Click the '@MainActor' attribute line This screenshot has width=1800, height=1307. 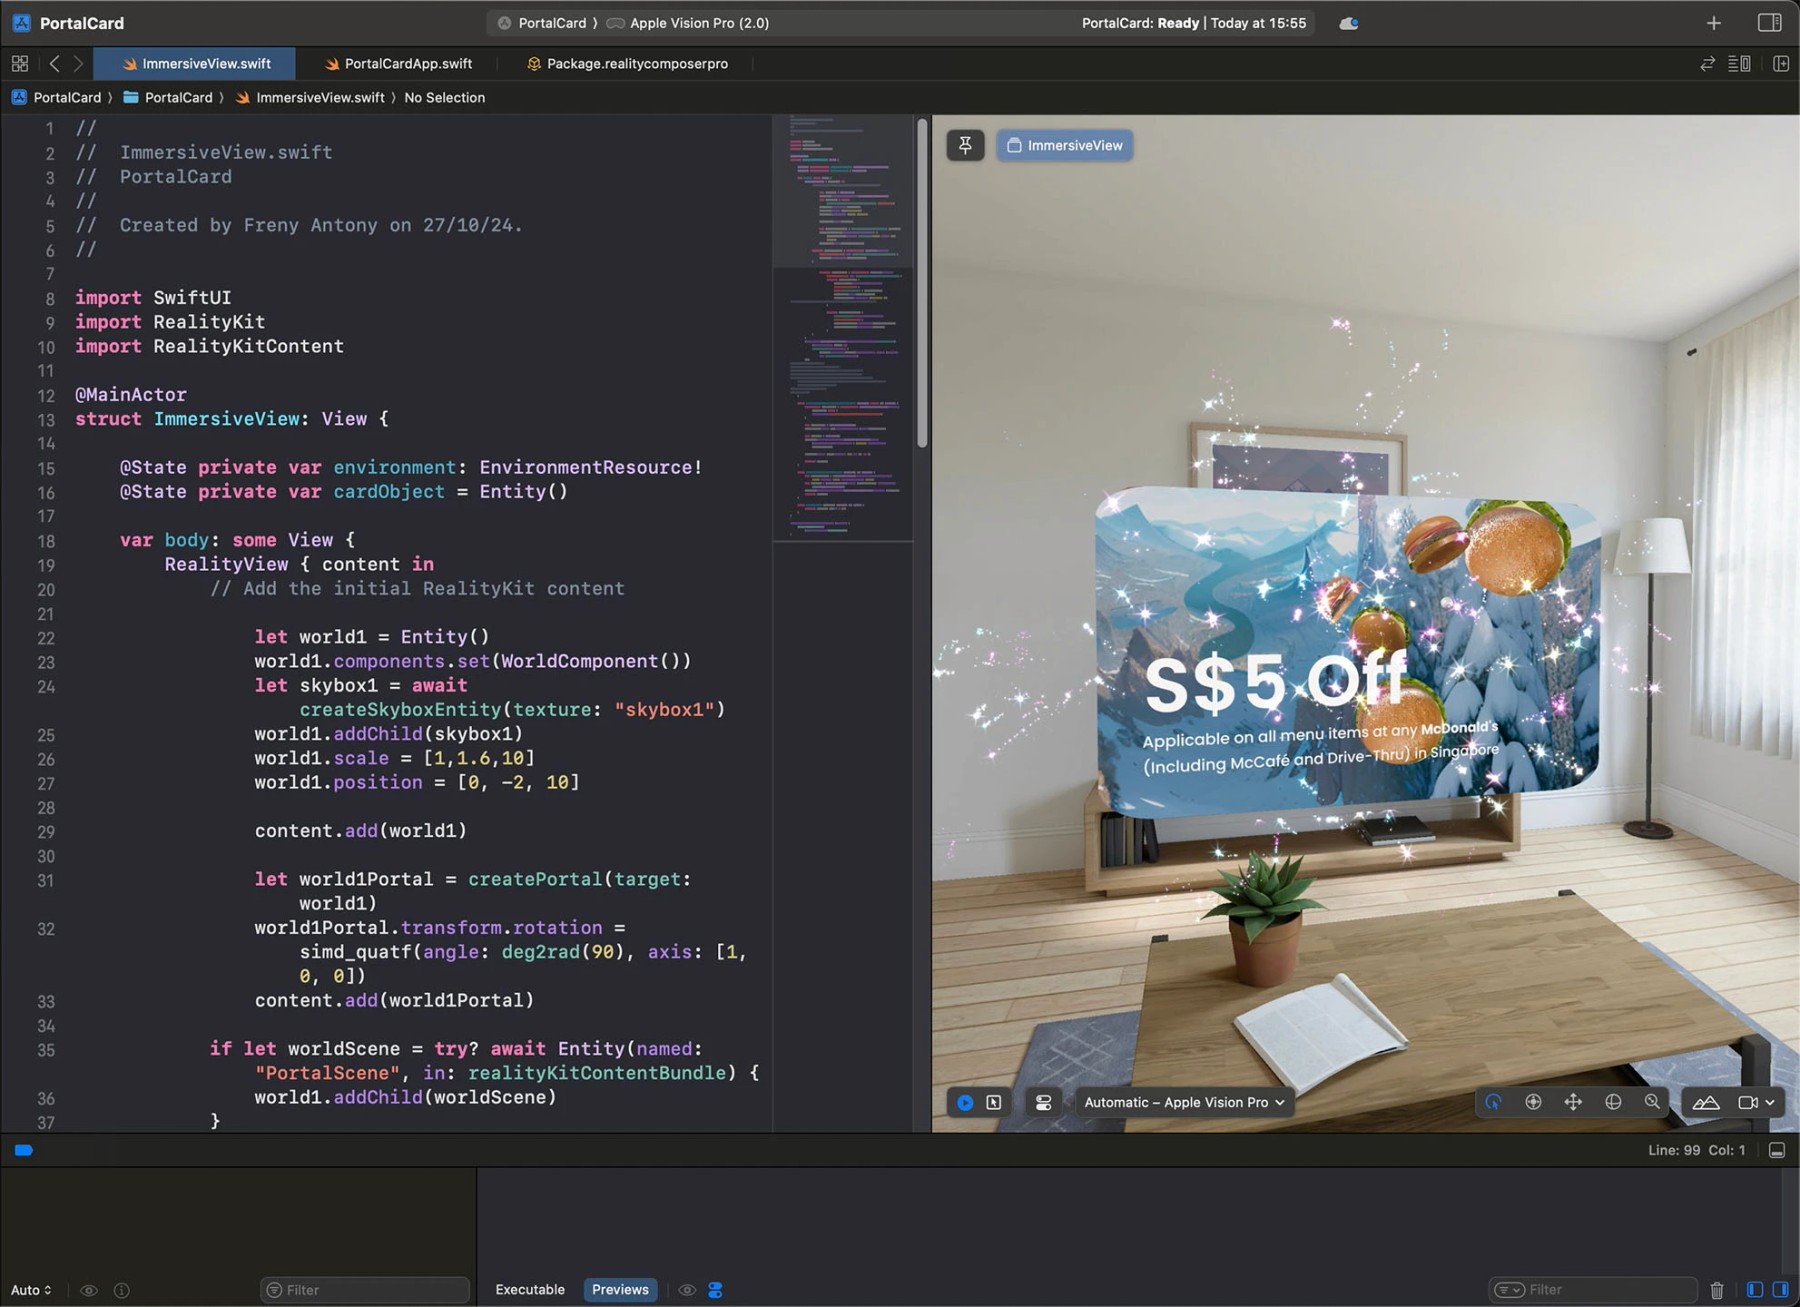(131, 394)
